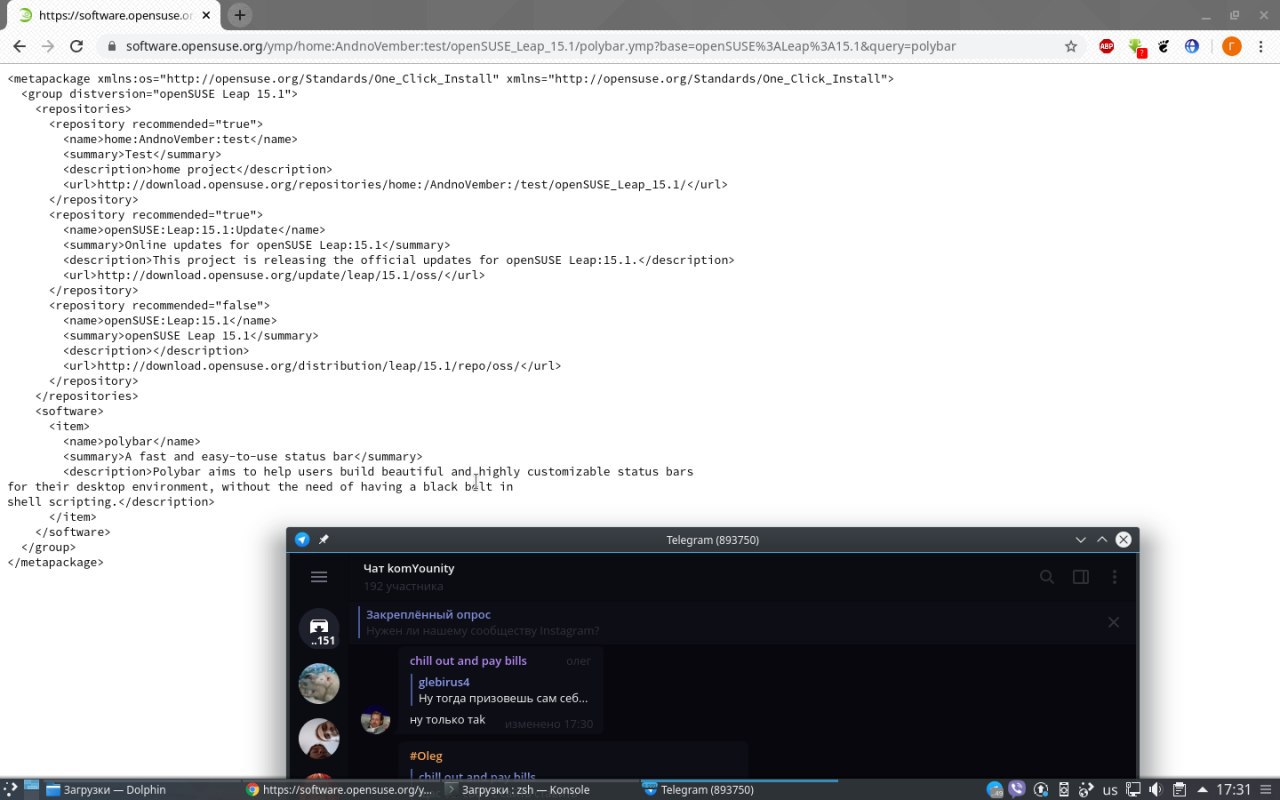
Task: Switch to Dolphin Загрузки taskbar entry
Action: click(141, 789)
